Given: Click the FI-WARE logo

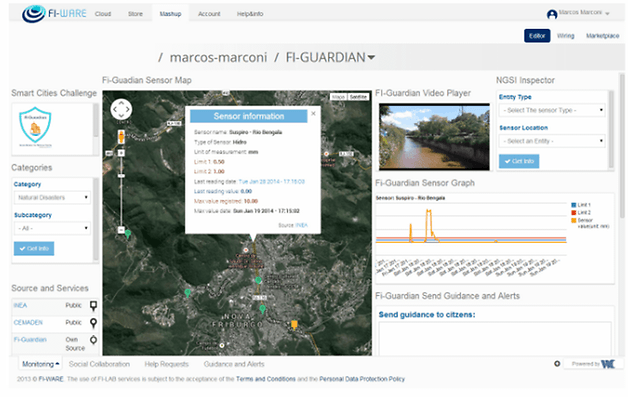Looking at the screenshot, I should (54, 14).
